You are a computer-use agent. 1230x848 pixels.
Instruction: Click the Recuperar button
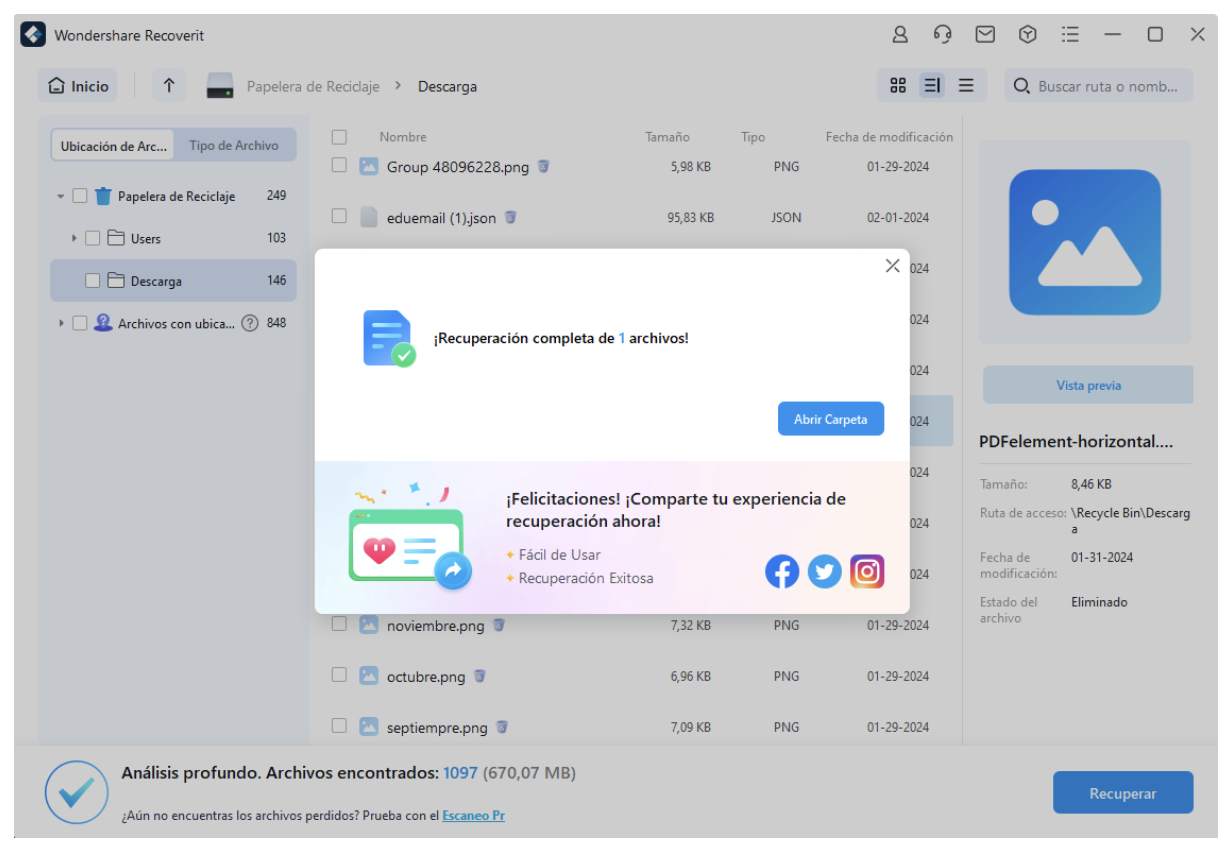pos(1123,793)
